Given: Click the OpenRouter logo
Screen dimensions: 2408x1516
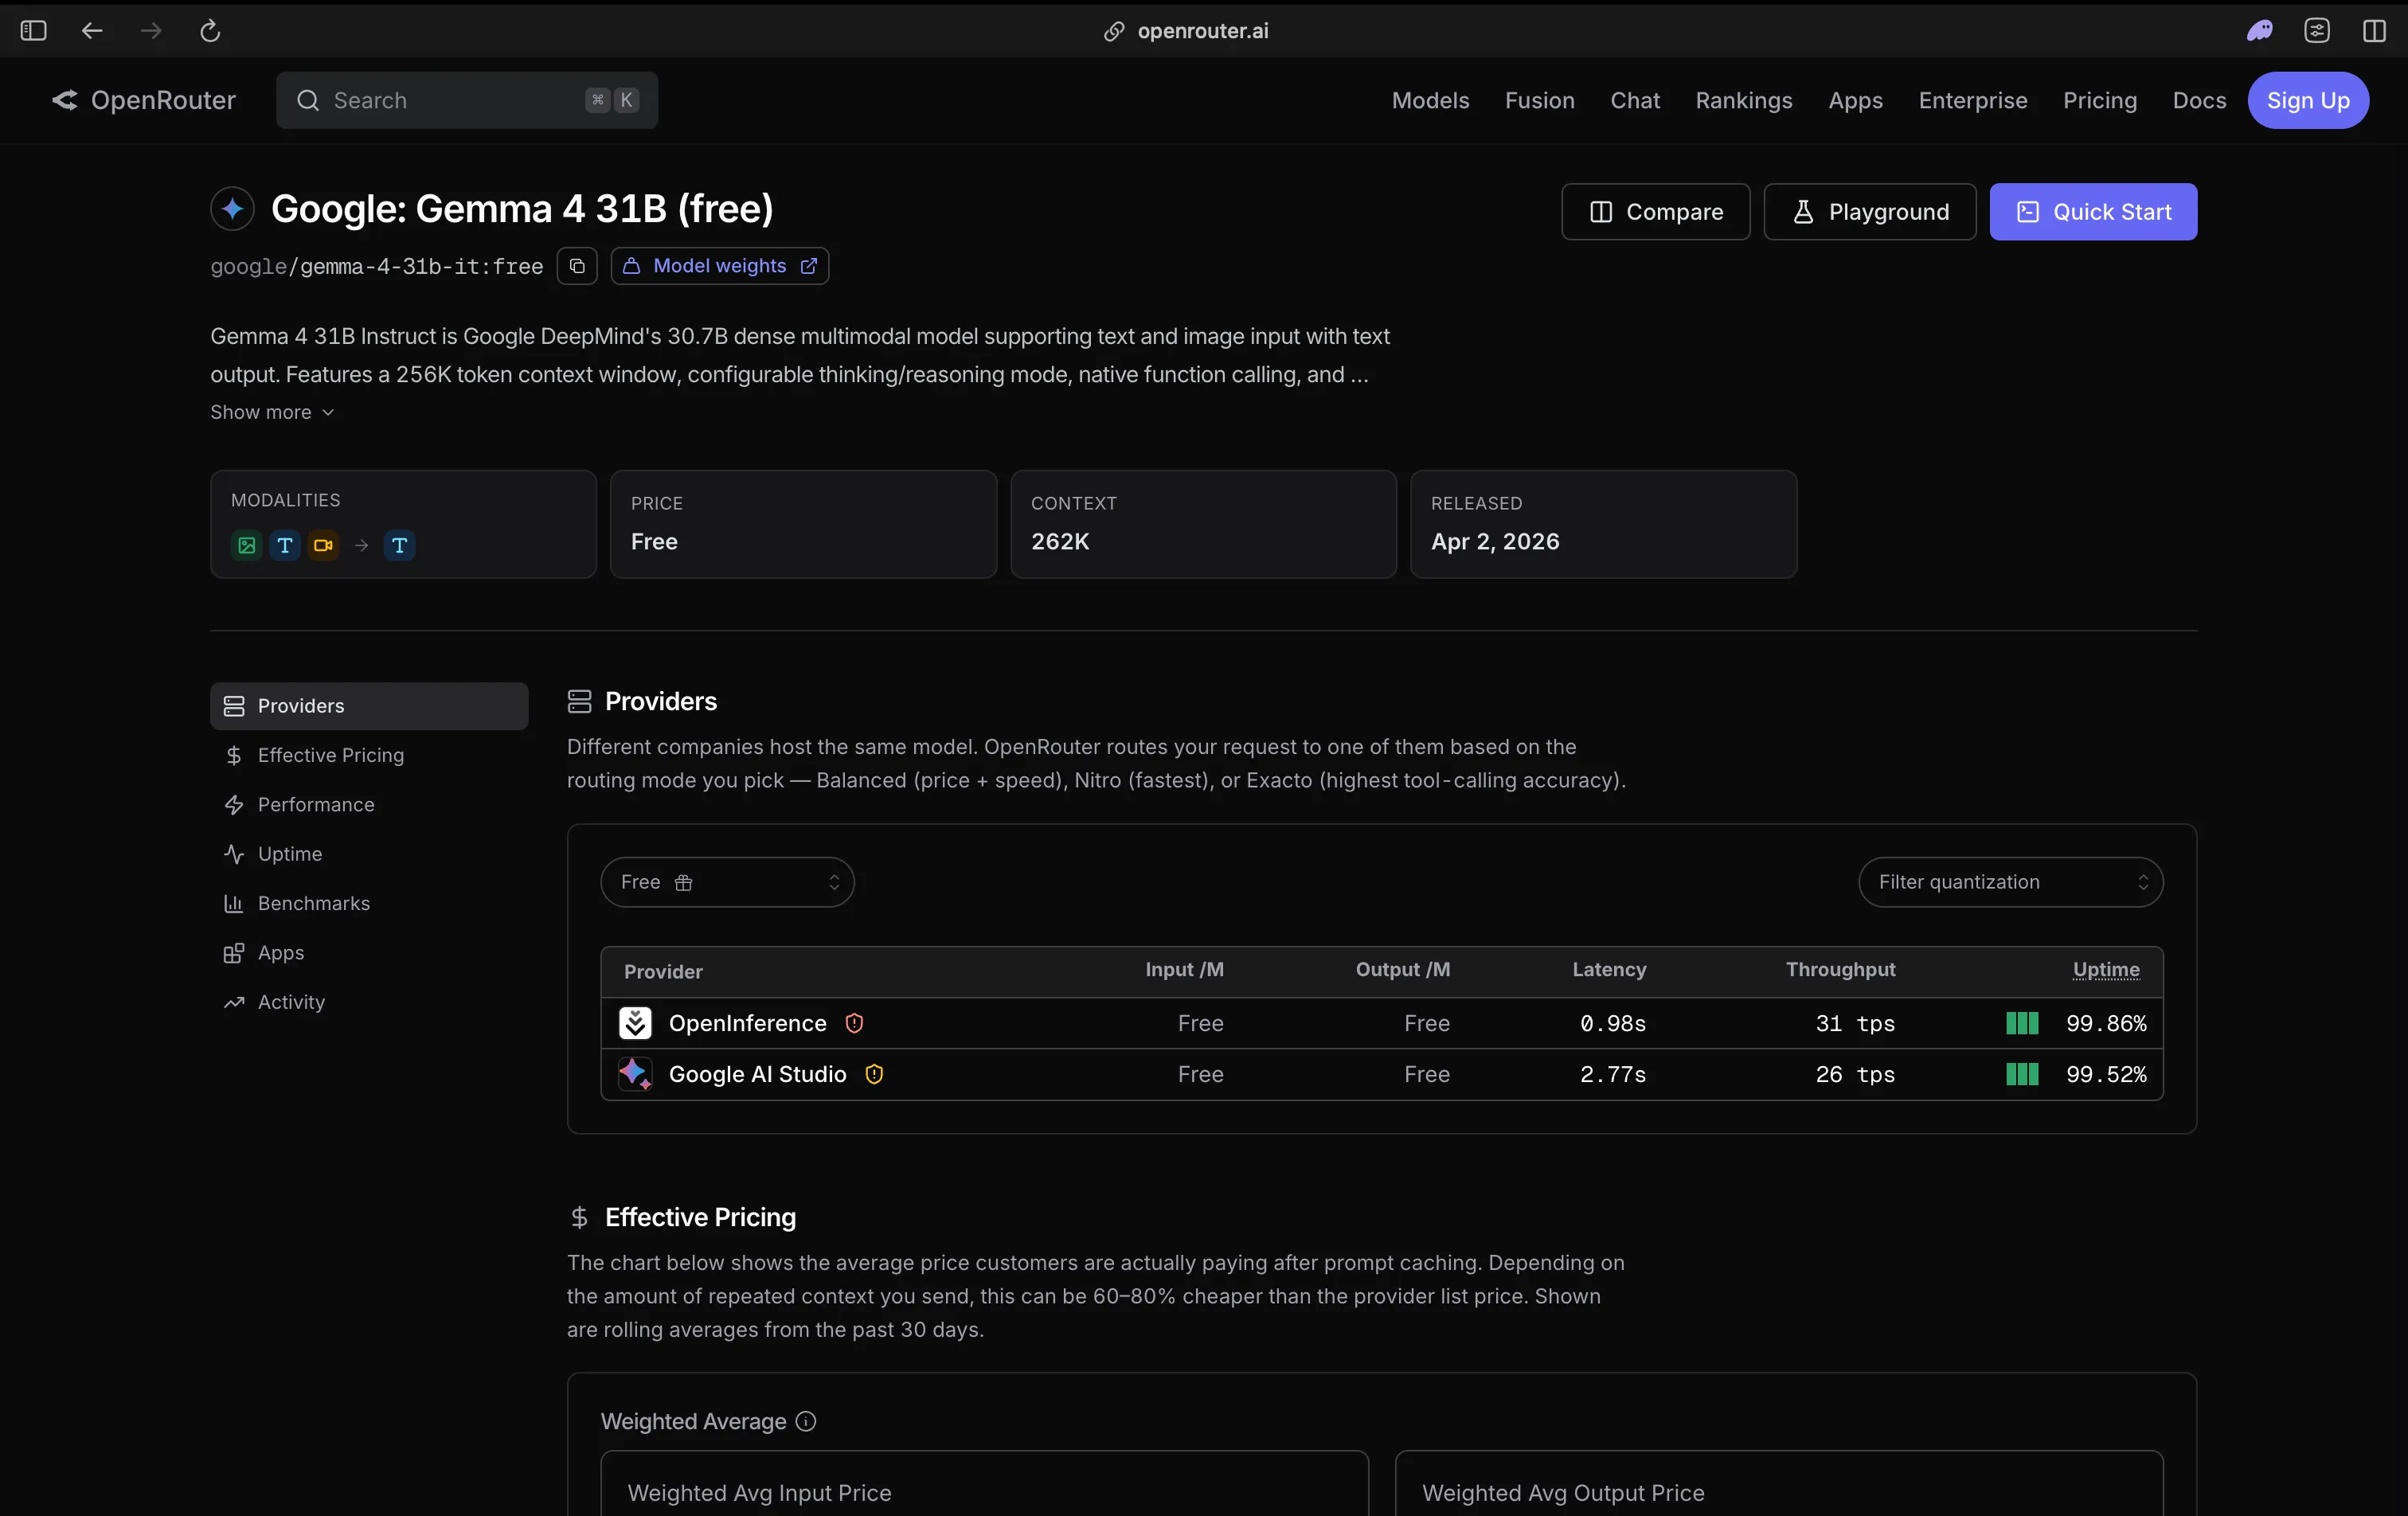Looking at the screenshot, I should coord(144,100).
